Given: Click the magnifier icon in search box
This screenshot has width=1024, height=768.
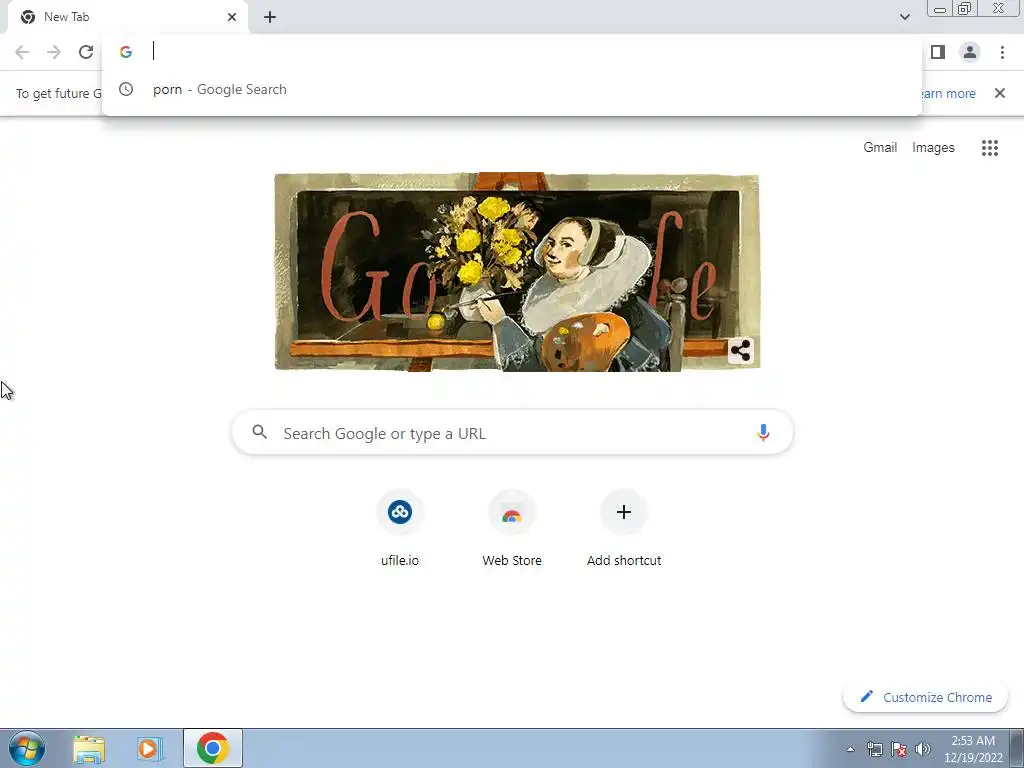Looking at the screenshot, I should coord(260,432).
